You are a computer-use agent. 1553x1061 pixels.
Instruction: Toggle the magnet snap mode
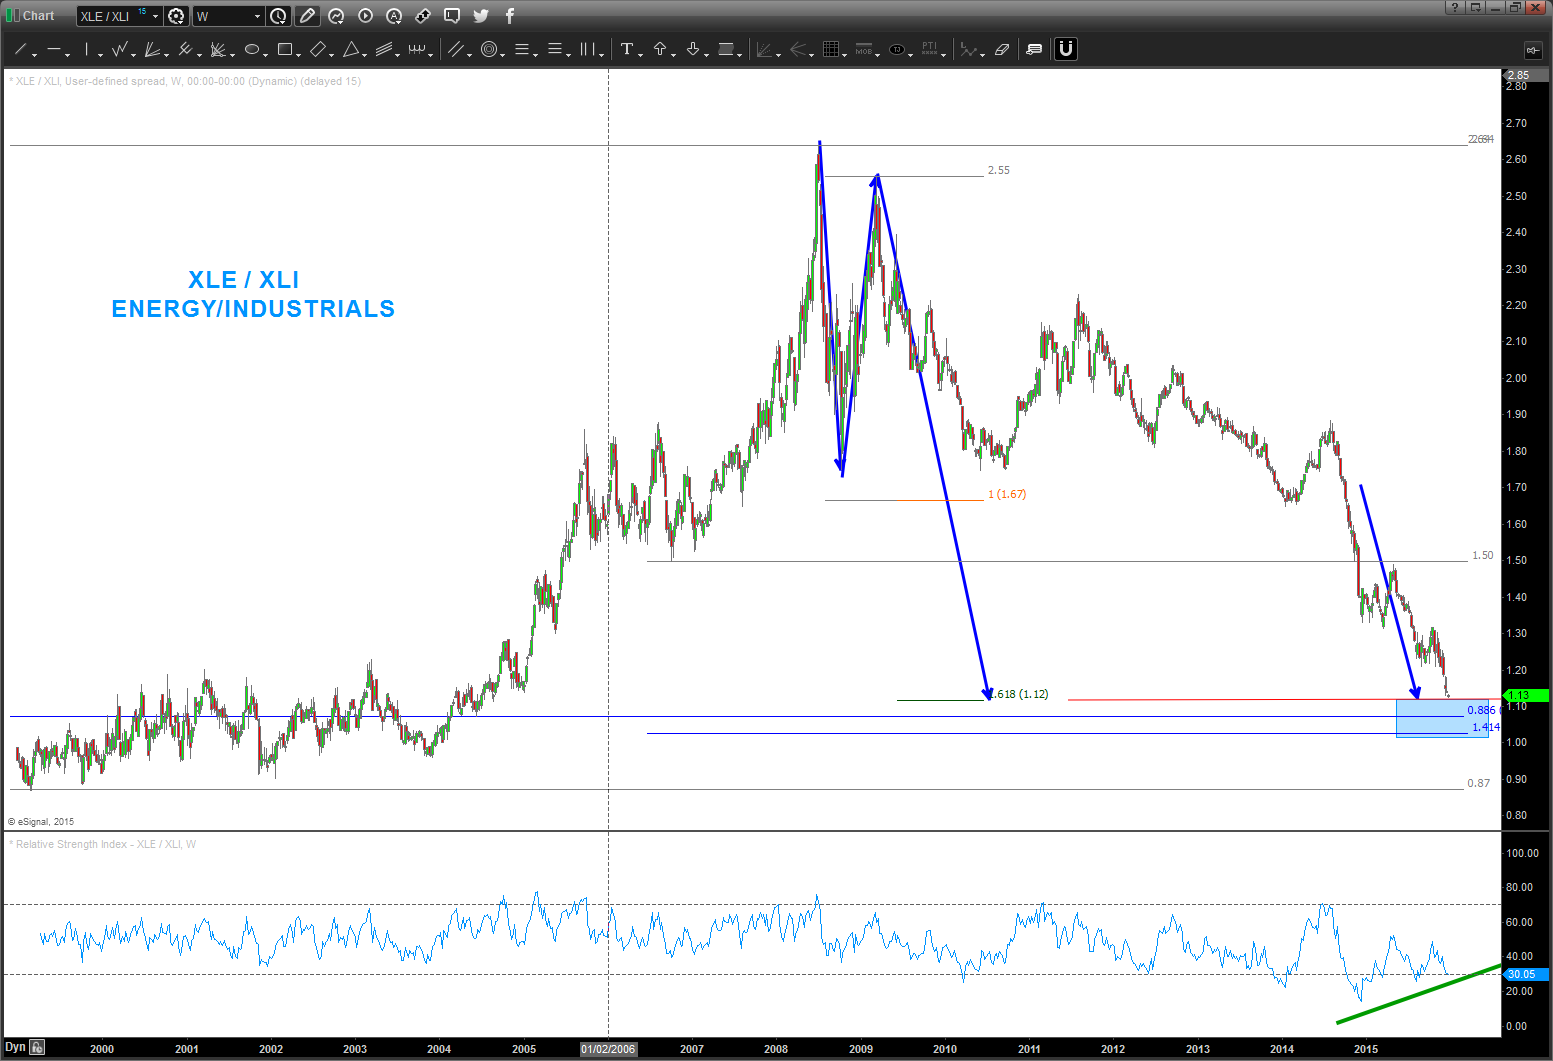(1066, 49)
